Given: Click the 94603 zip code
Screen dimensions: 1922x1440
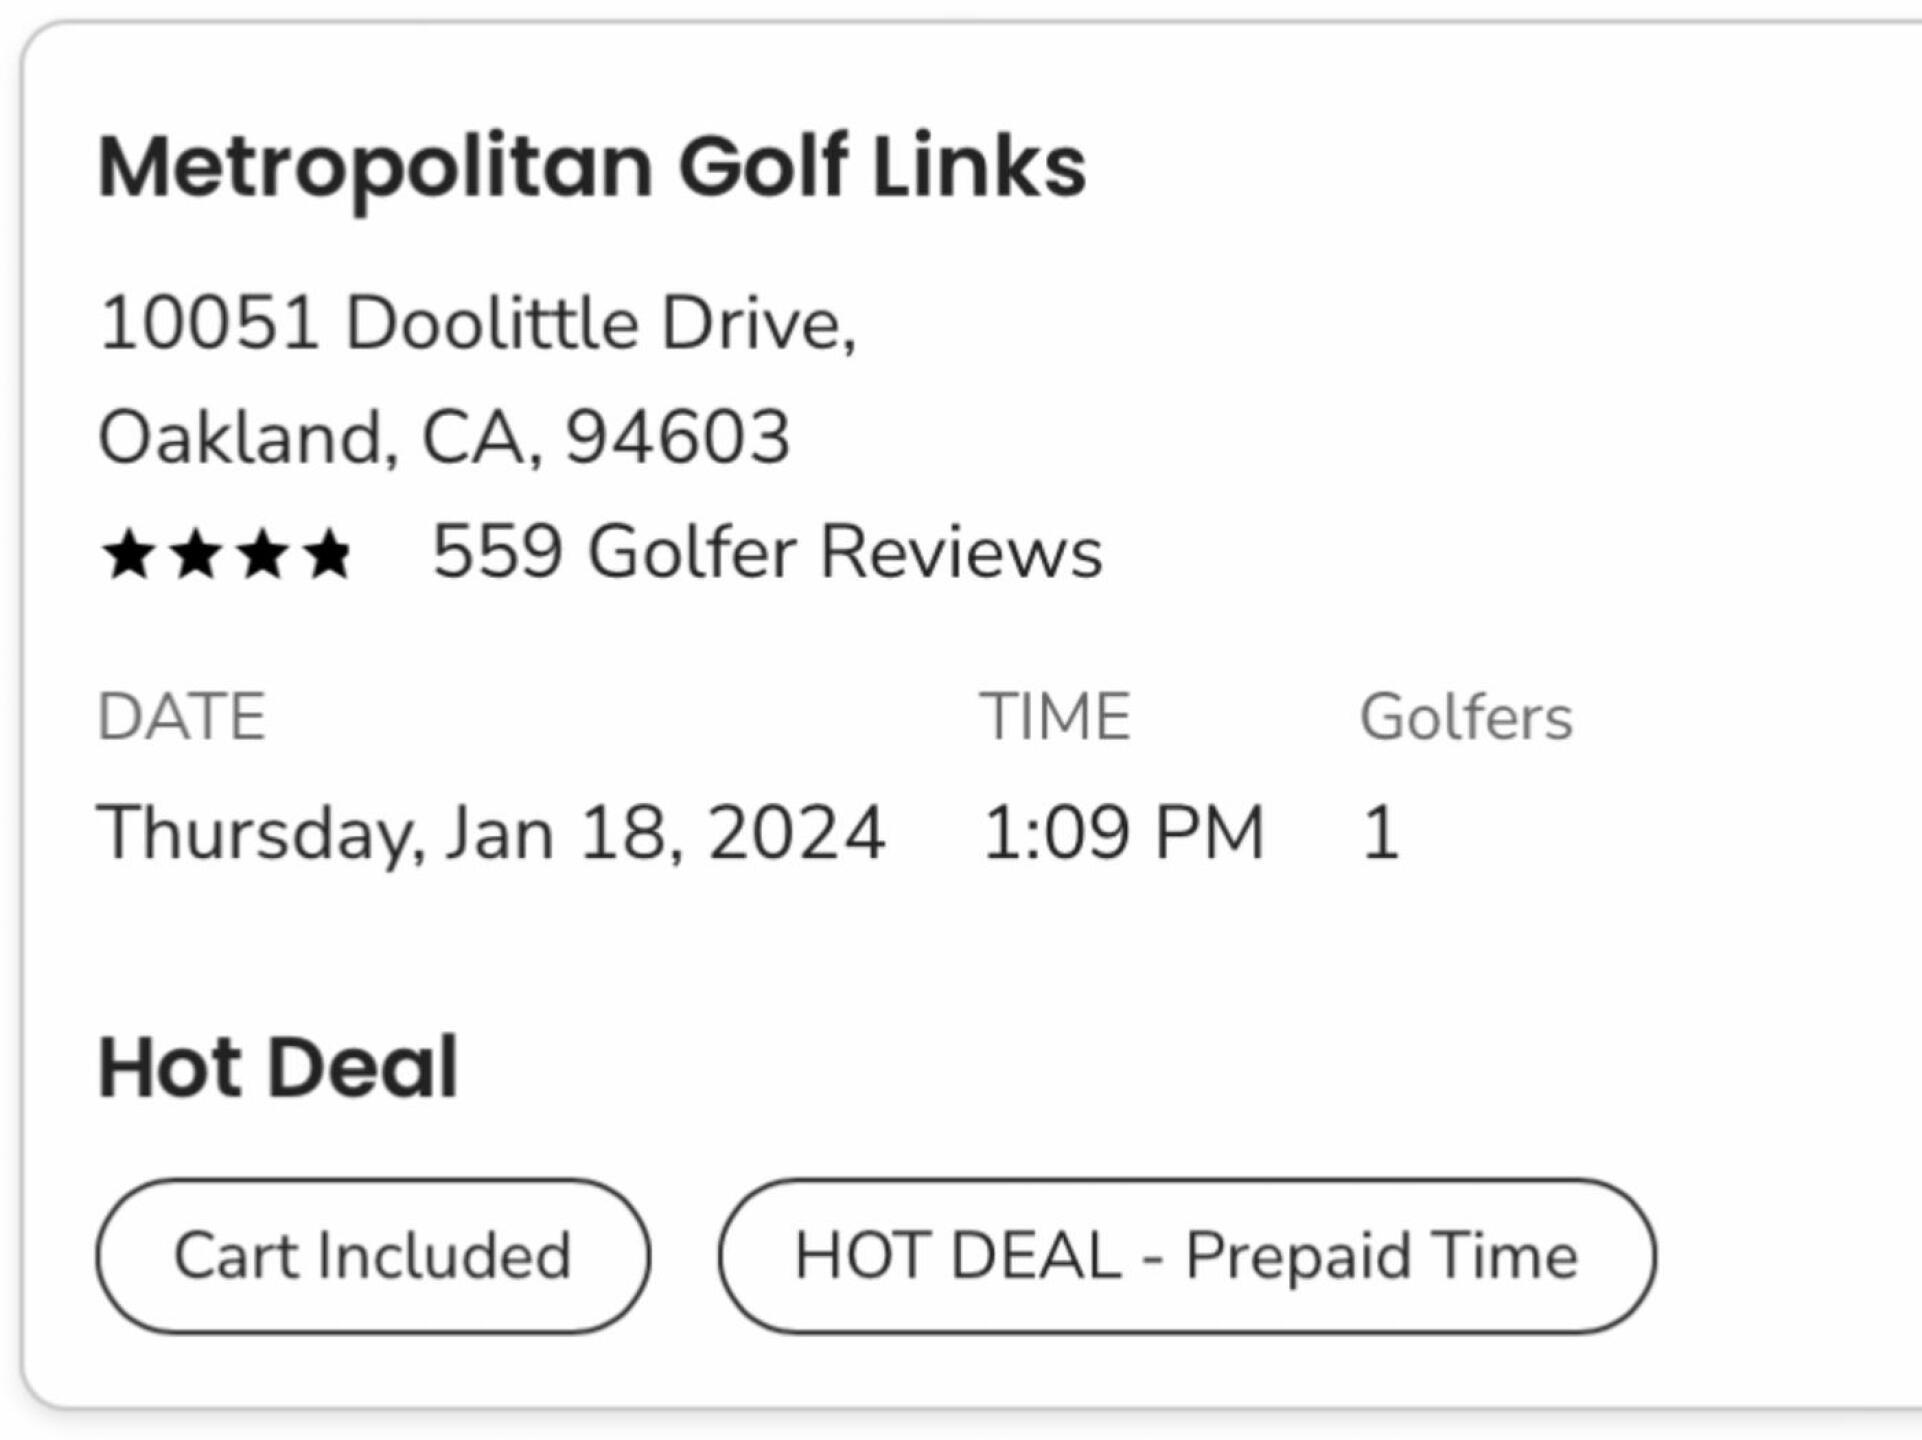Looking at the screenshot, I should point(678,438).
